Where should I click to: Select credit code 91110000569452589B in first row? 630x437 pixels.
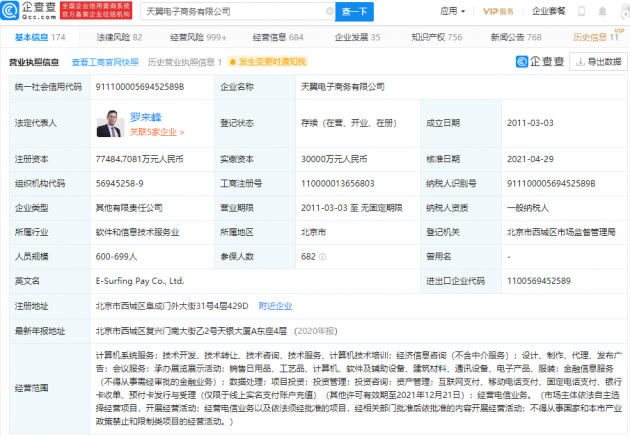pyautogui.click(x=140, y=87)
